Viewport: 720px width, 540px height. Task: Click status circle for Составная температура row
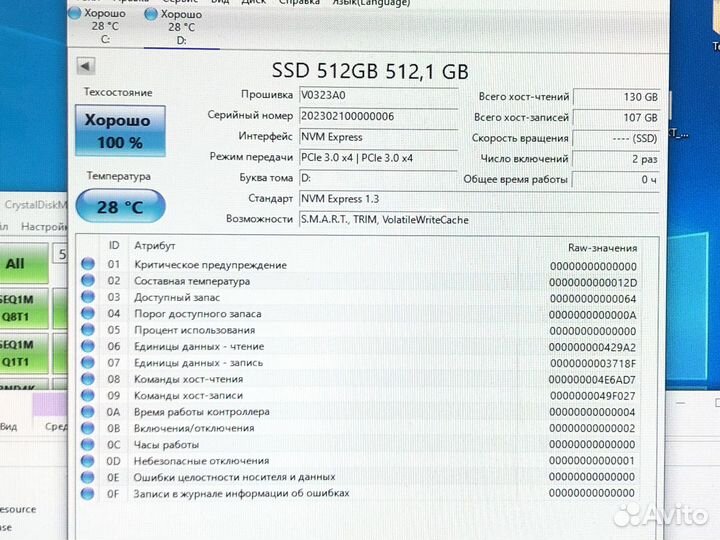(x=88, y=280)
